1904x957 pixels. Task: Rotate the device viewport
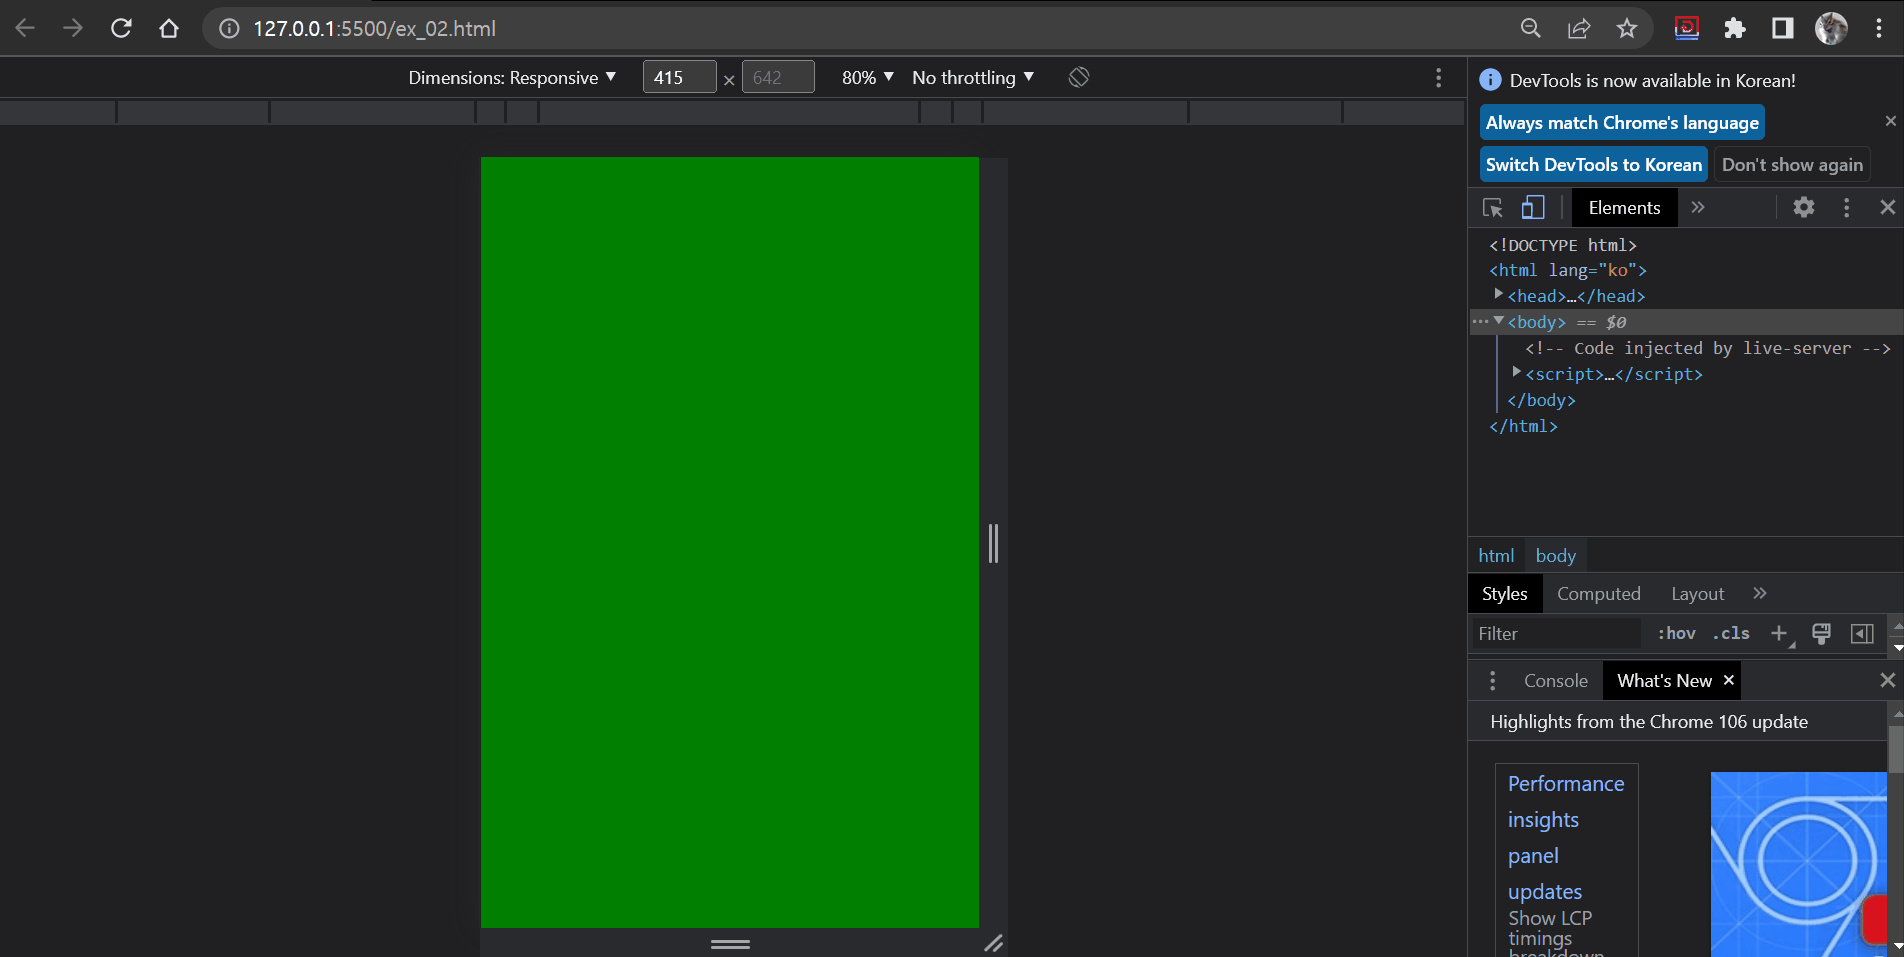tap(1079, 77)
